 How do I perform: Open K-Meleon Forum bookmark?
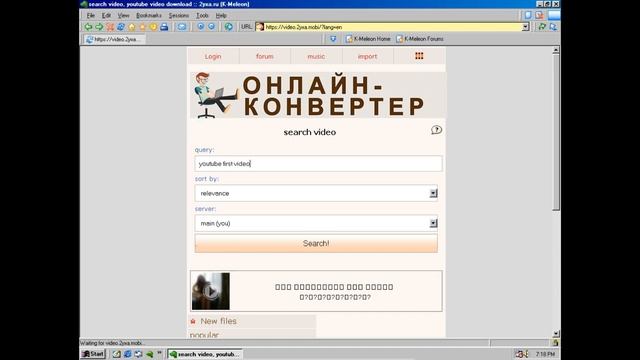point(420,39)
